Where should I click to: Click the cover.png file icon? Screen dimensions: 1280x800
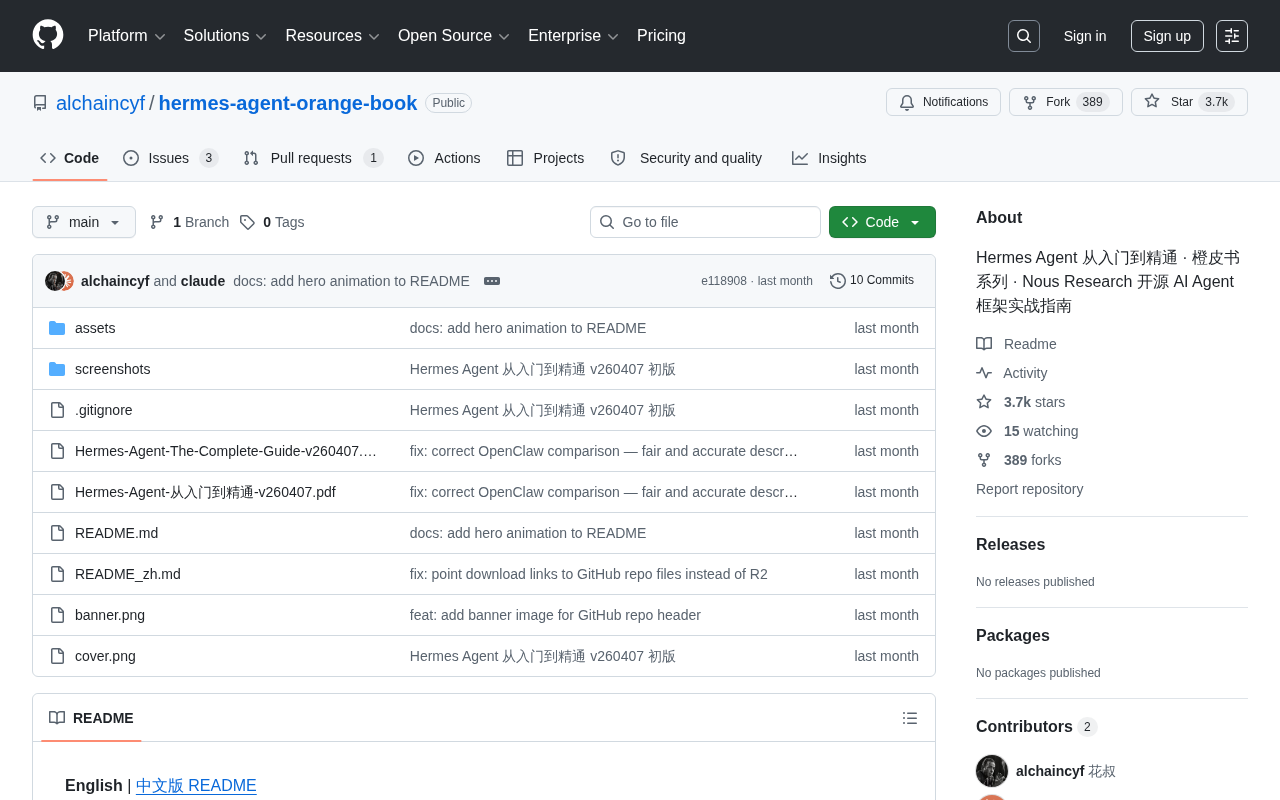(x=57, y=656)
